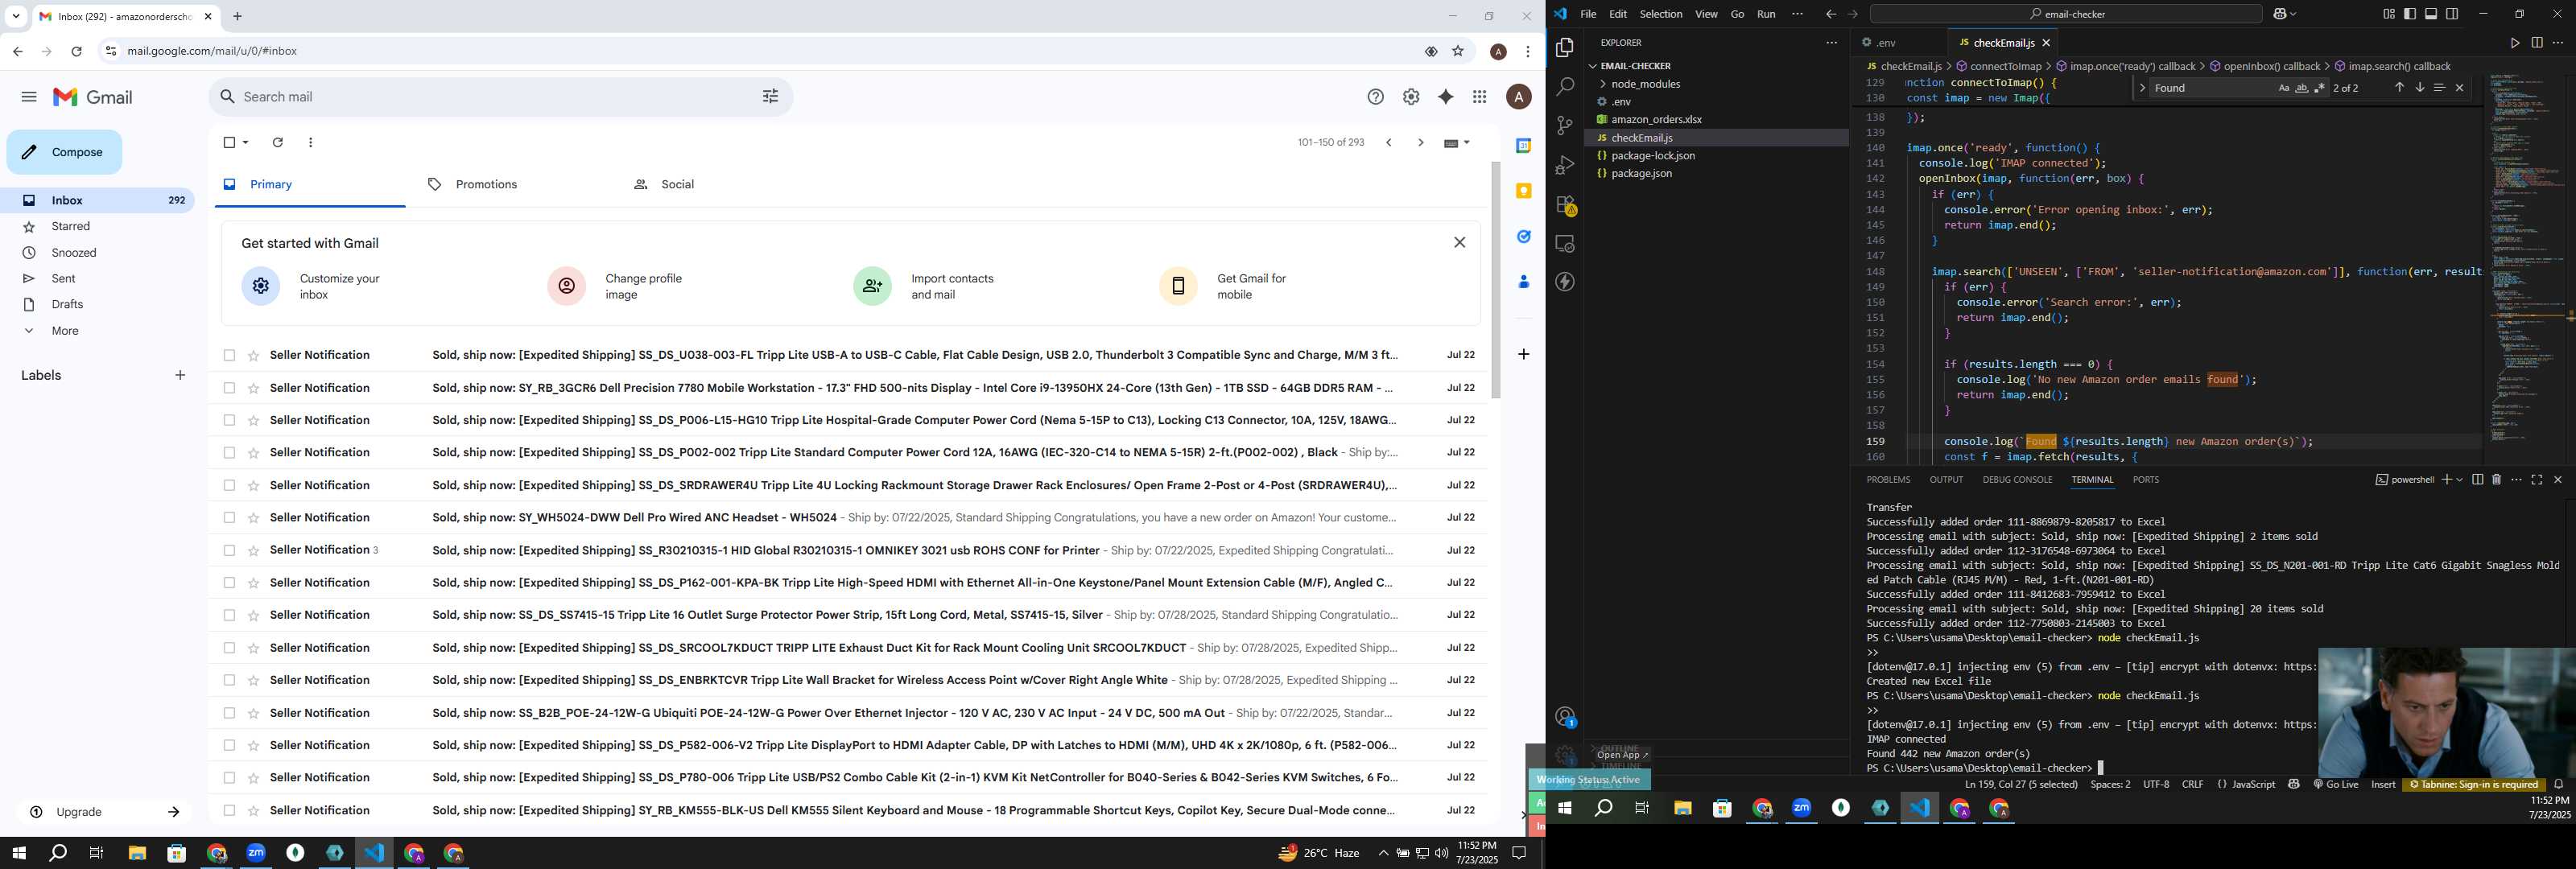Click the Gmail Compose button
Viewport: 2576px width, 869px height.
pos(64,152)
